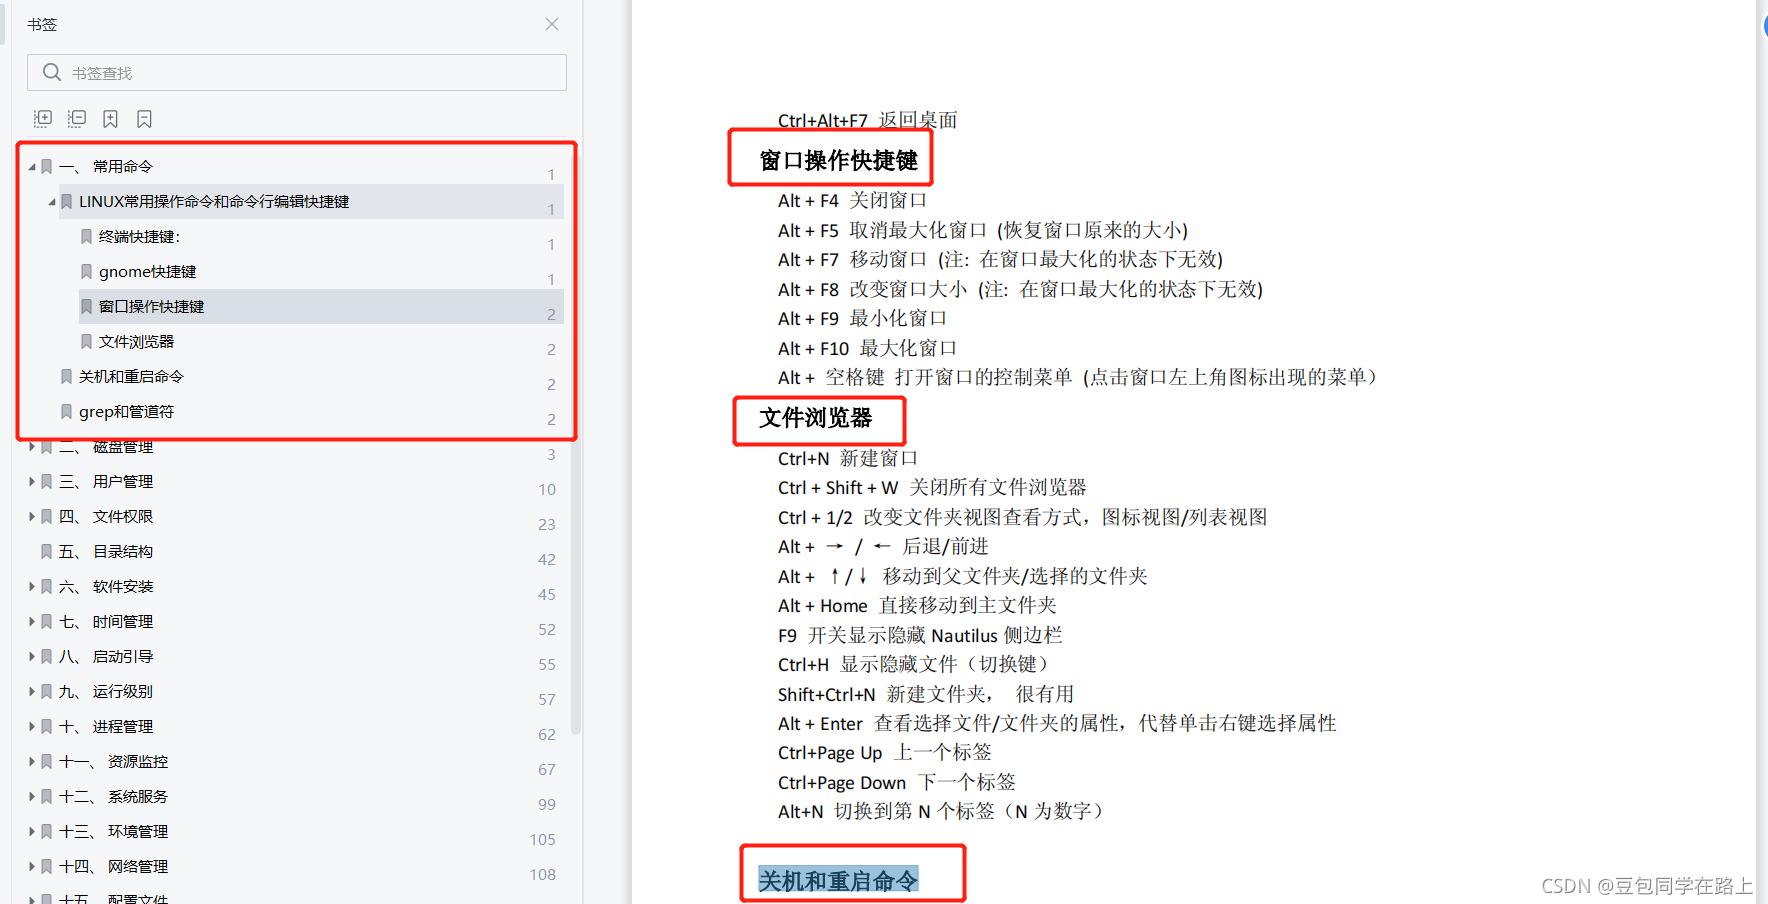Click the 六、软件安装 bookmark label

pyautogui.click(x=106, y=586)
